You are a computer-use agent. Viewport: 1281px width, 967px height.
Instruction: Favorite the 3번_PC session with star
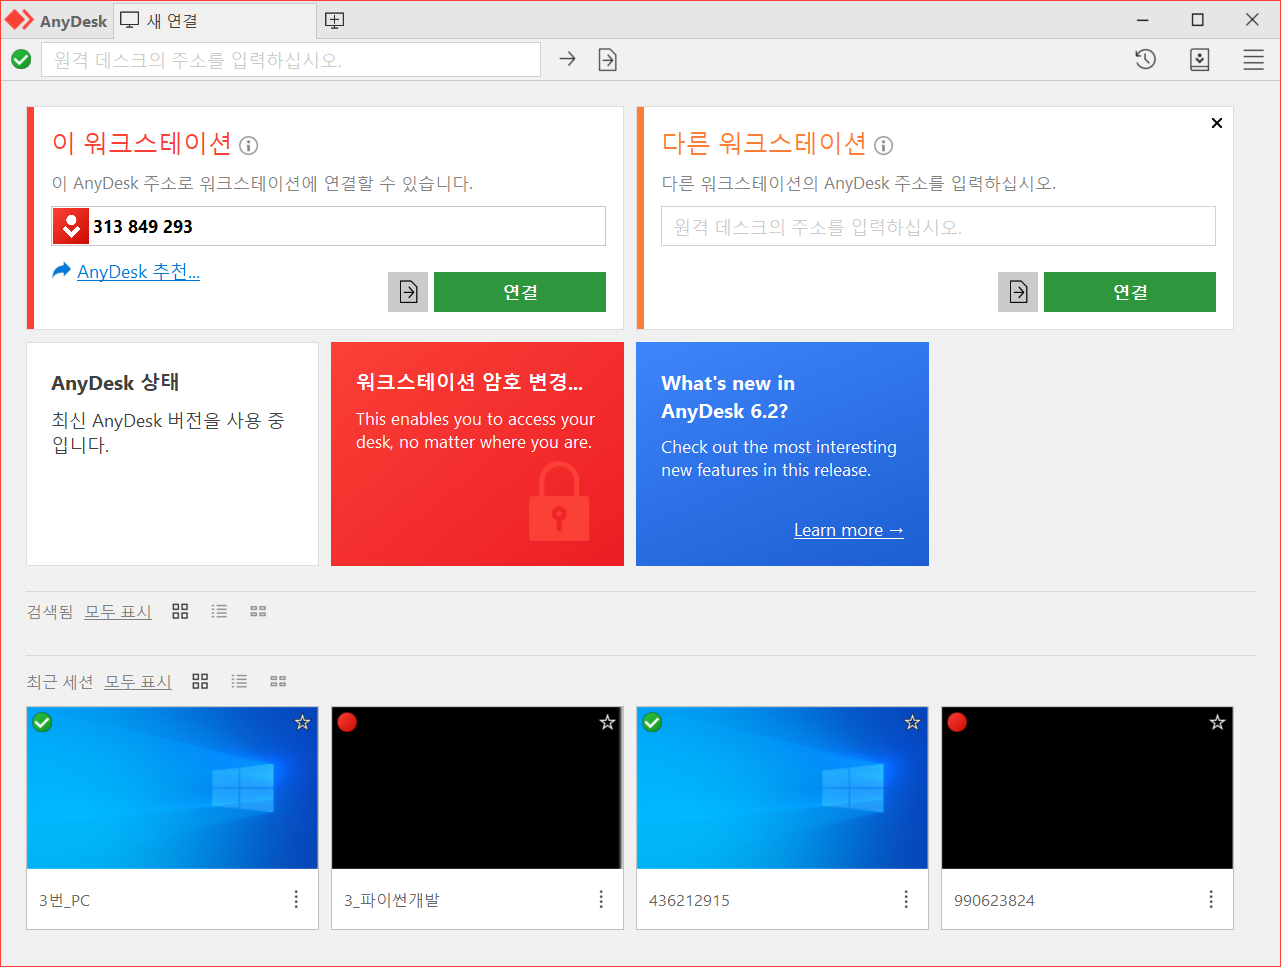coord(302,722)
